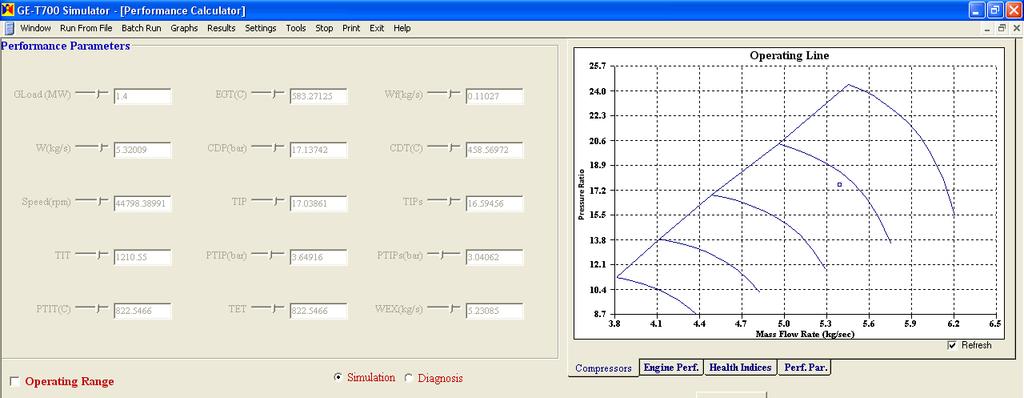Click the Stop menu item

[324, 28]
